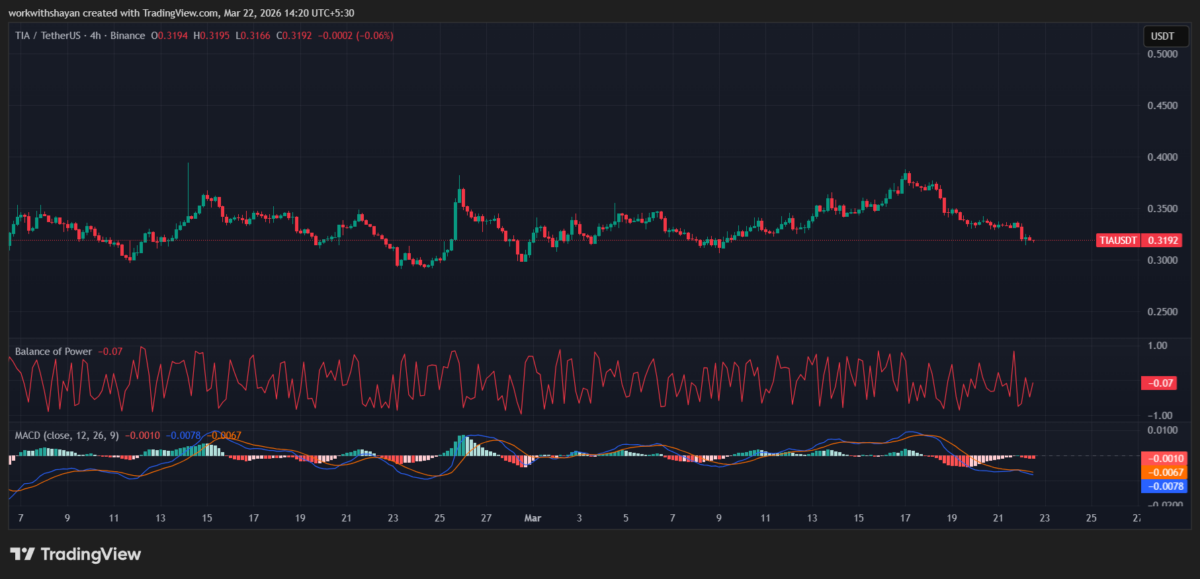The image size is (1200, 579).
Task: Open symbol search via TIA / TetherUS title
Action: pyautogui.click(x=47, y=35)
